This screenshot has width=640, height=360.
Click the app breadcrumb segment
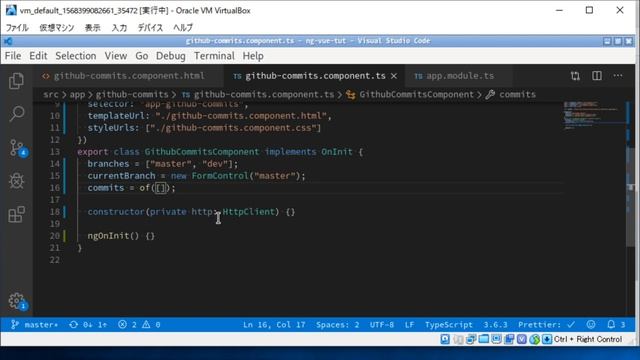click(x=77, y=95)
